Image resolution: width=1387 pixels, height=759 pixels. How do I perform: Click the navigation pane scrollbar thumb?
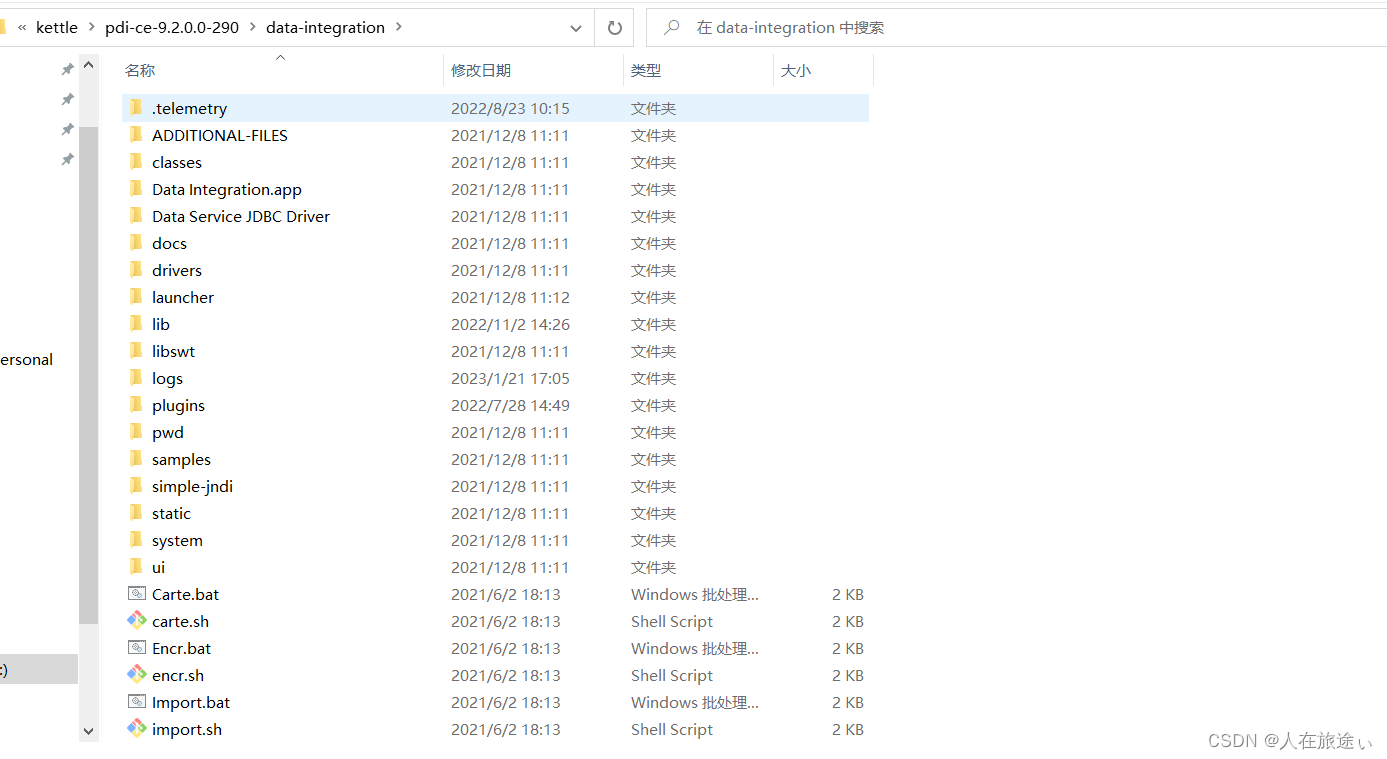pos(89,375)
